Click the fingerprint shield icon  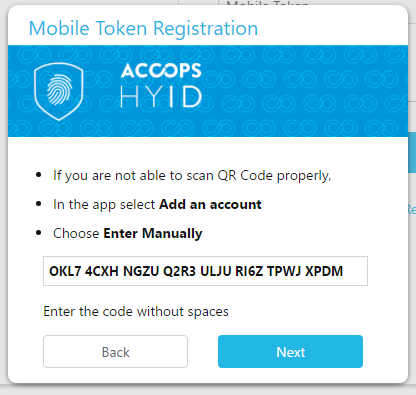59,91
